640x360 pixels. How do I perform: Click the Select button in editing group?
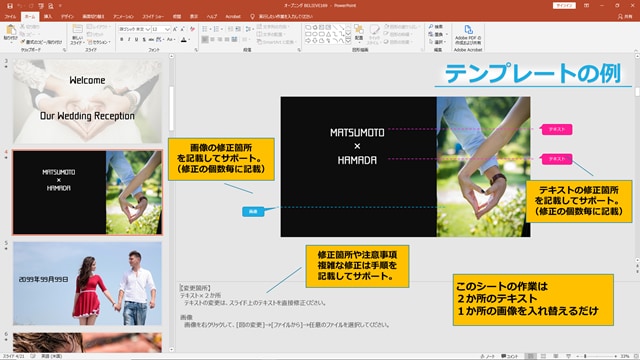[x=438, y=42]
